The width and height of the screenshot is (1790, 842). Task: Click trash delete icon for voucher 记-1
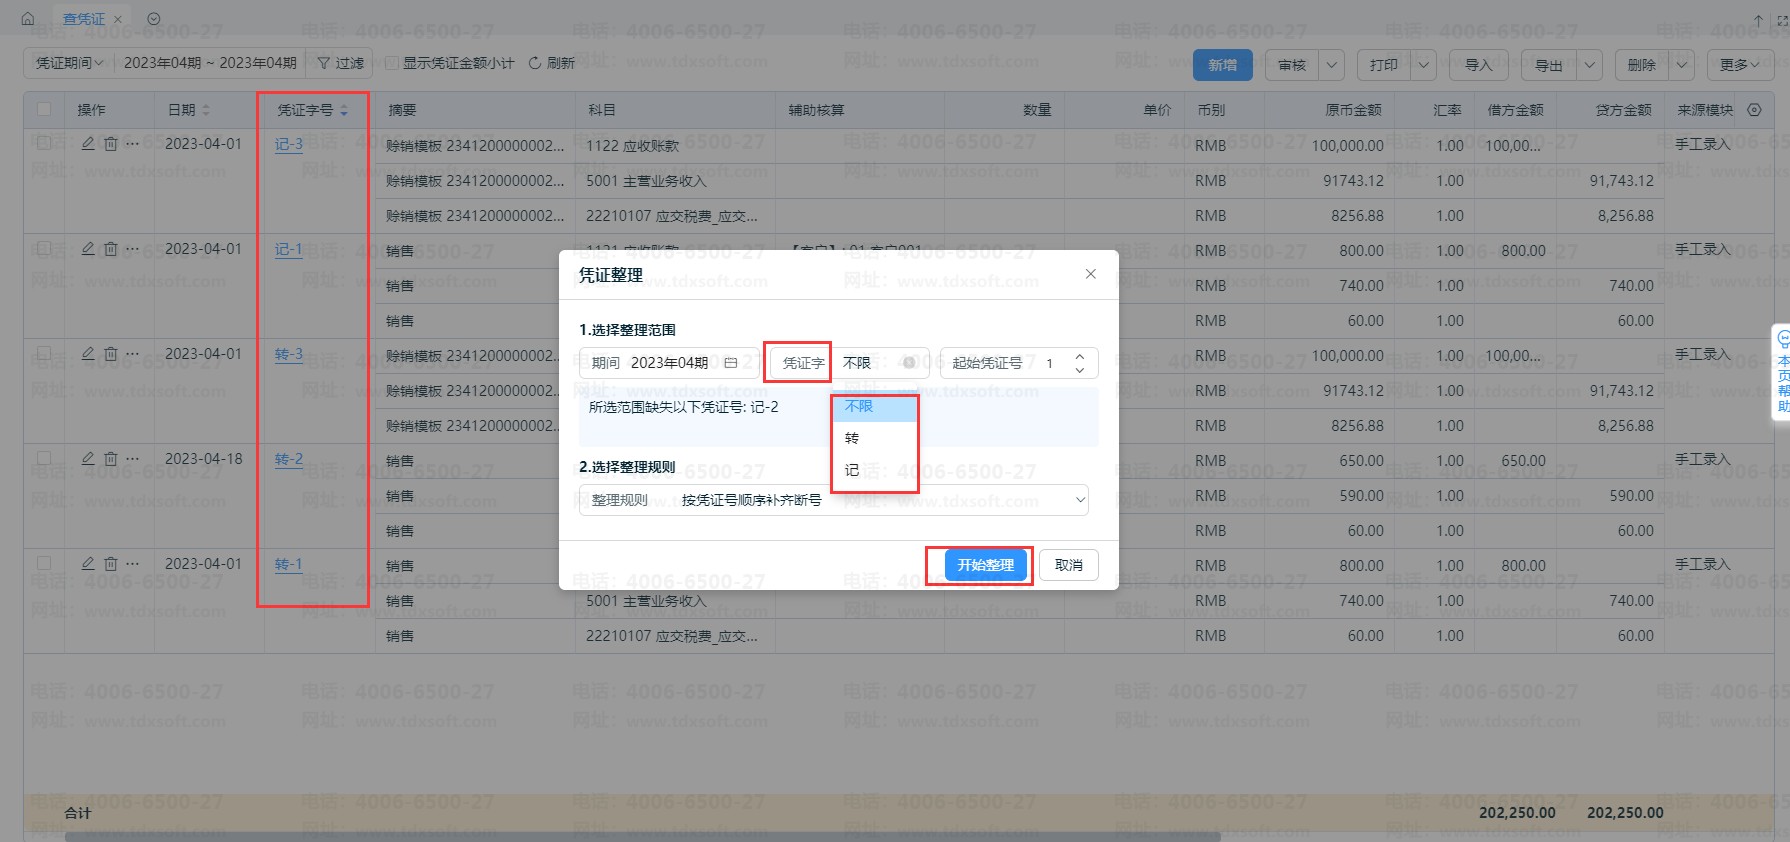111,248
